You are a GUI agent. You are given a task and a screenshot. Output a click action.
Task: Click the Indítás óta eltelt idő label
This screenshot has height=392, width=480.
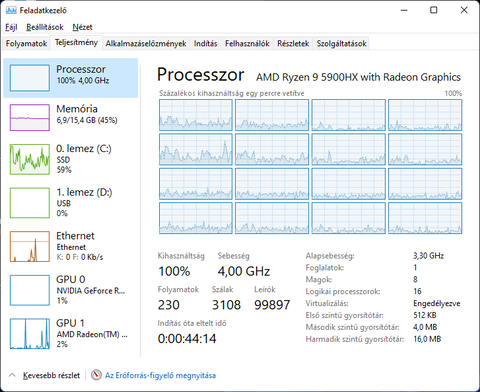(192, 323)
